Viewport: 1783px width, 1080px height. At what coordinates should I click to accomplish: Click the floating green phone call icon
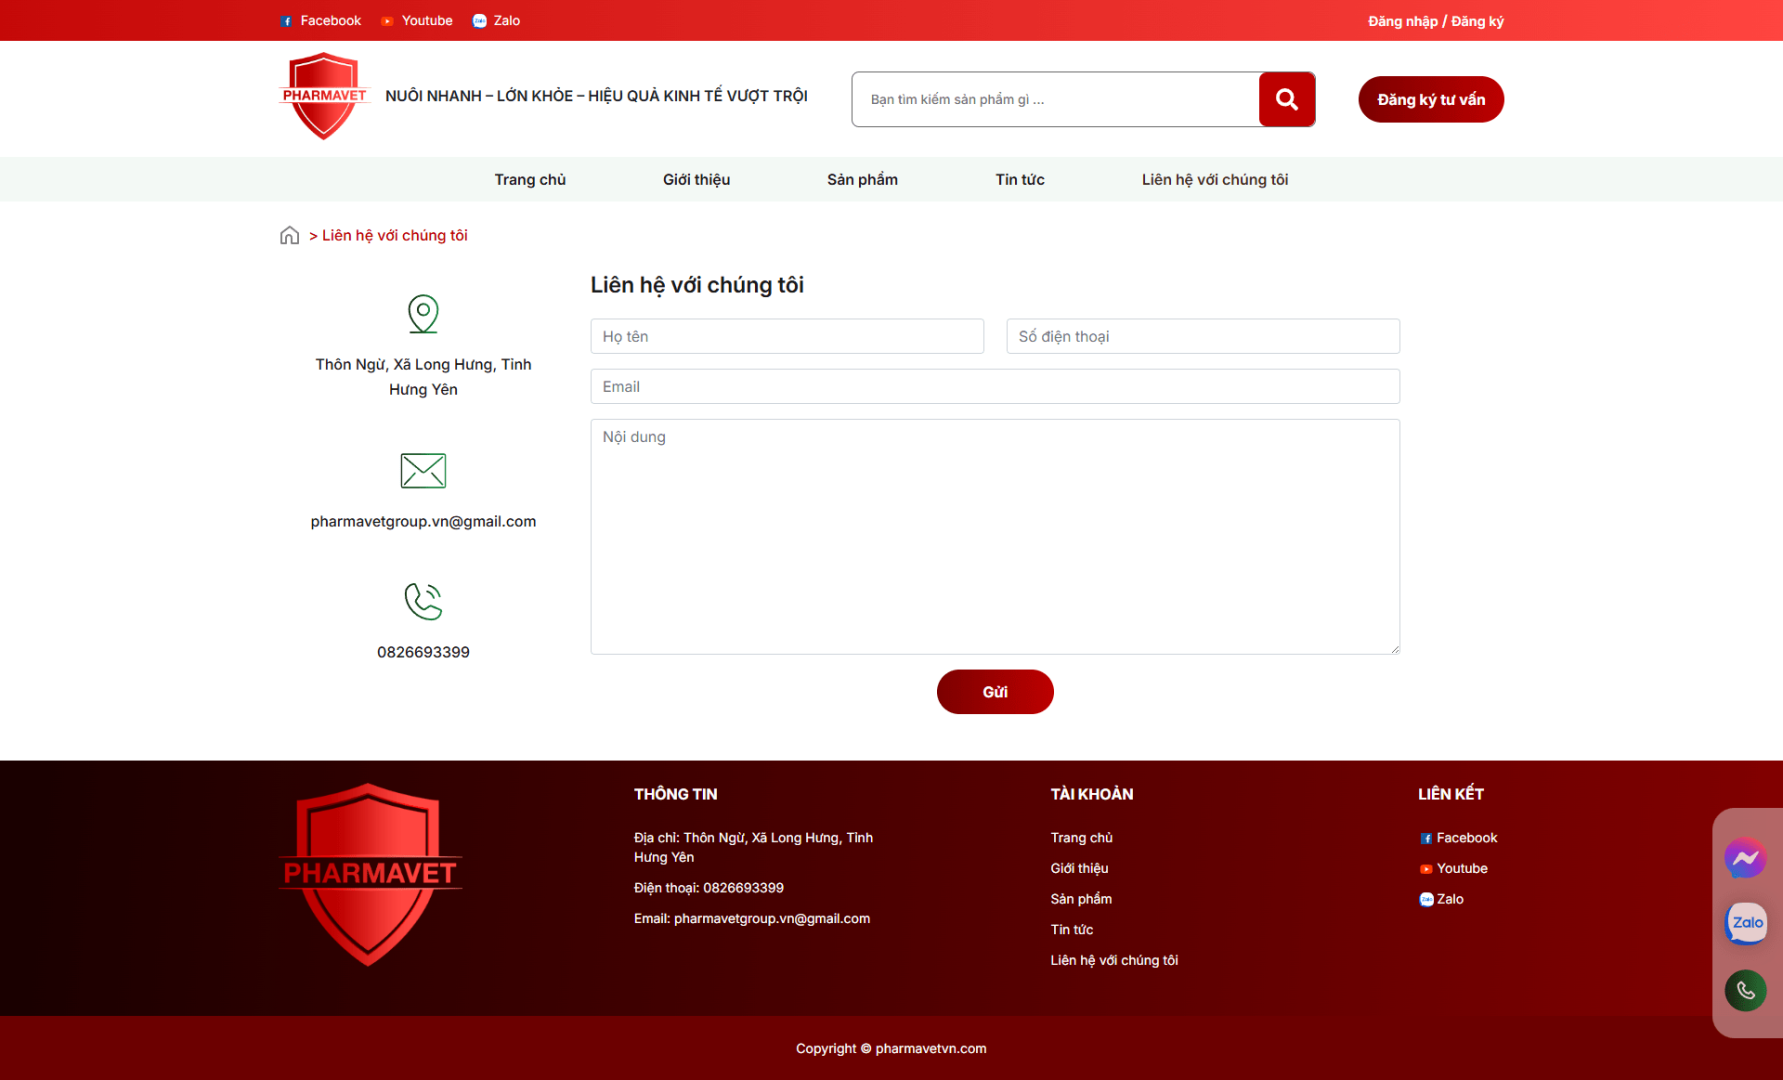(x=1745, y=990)
